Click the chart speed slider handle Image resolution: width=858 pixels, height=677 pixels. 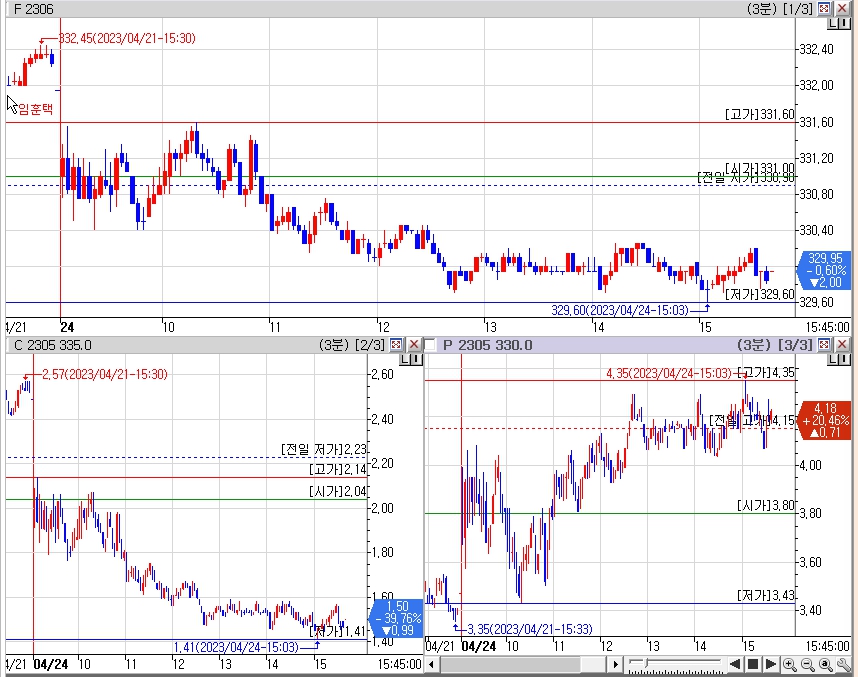click(x=646, y=663)
